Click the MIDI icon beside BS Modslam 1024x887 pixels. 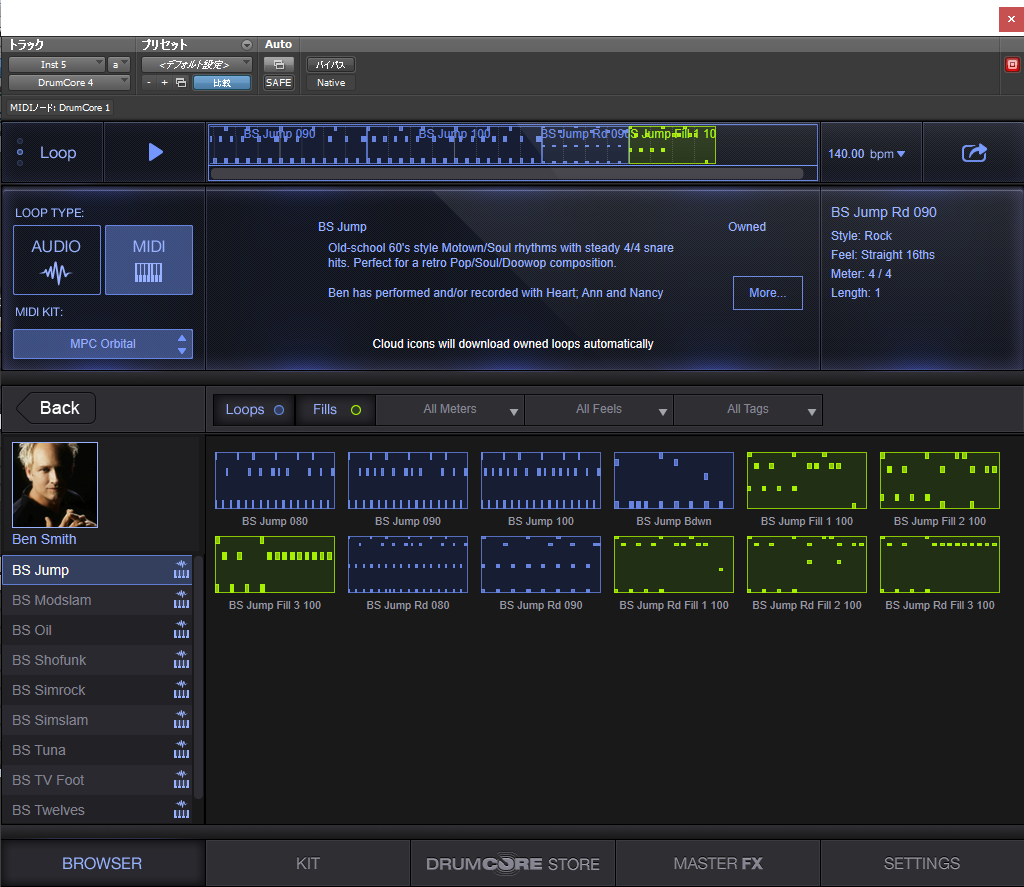click(x=181, y=600)
